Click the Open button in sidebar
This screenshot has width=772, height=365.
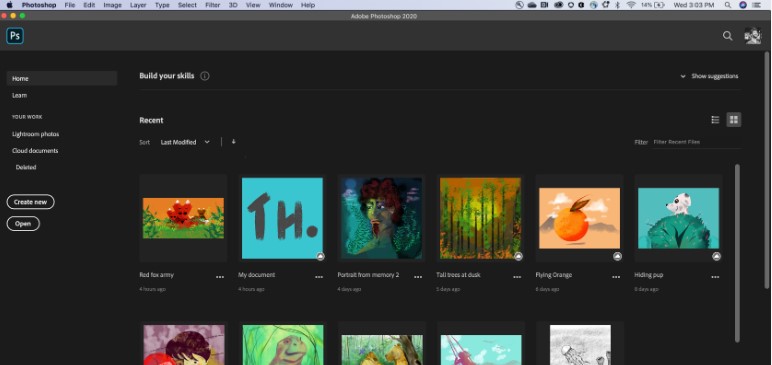point(23,224)
